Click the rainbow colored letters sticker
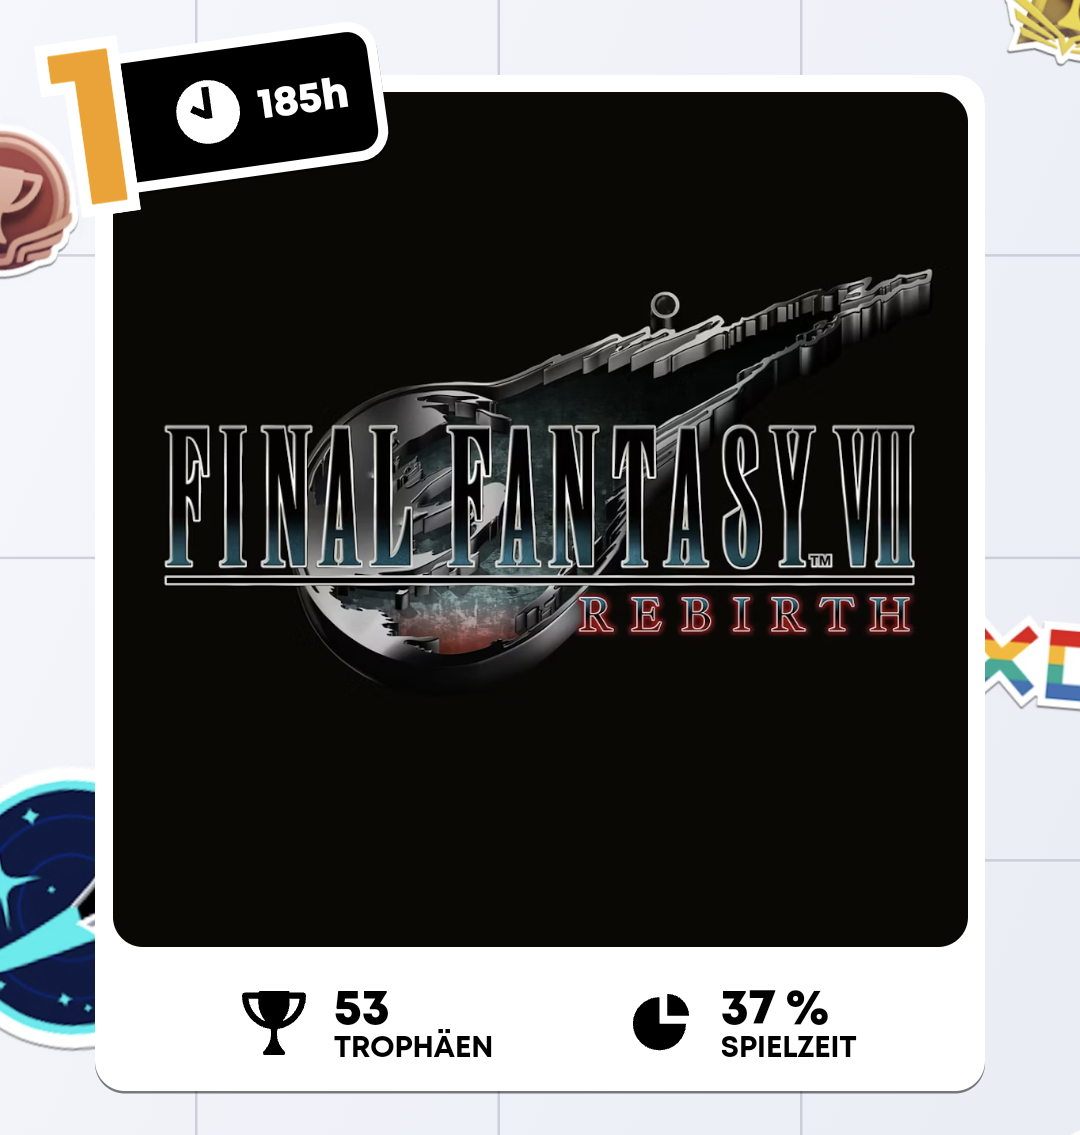1080x1135 pixels. coord(1032,663)
